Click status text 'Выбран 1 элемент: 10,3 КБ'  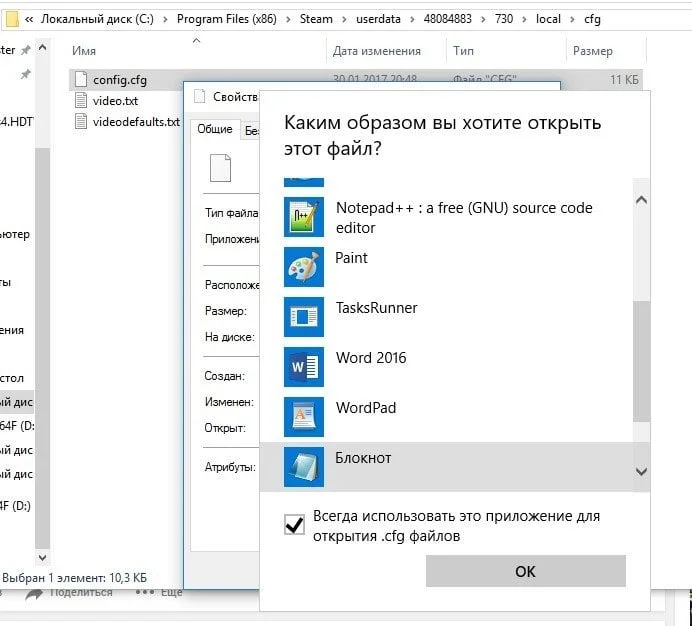coord(75,577)
